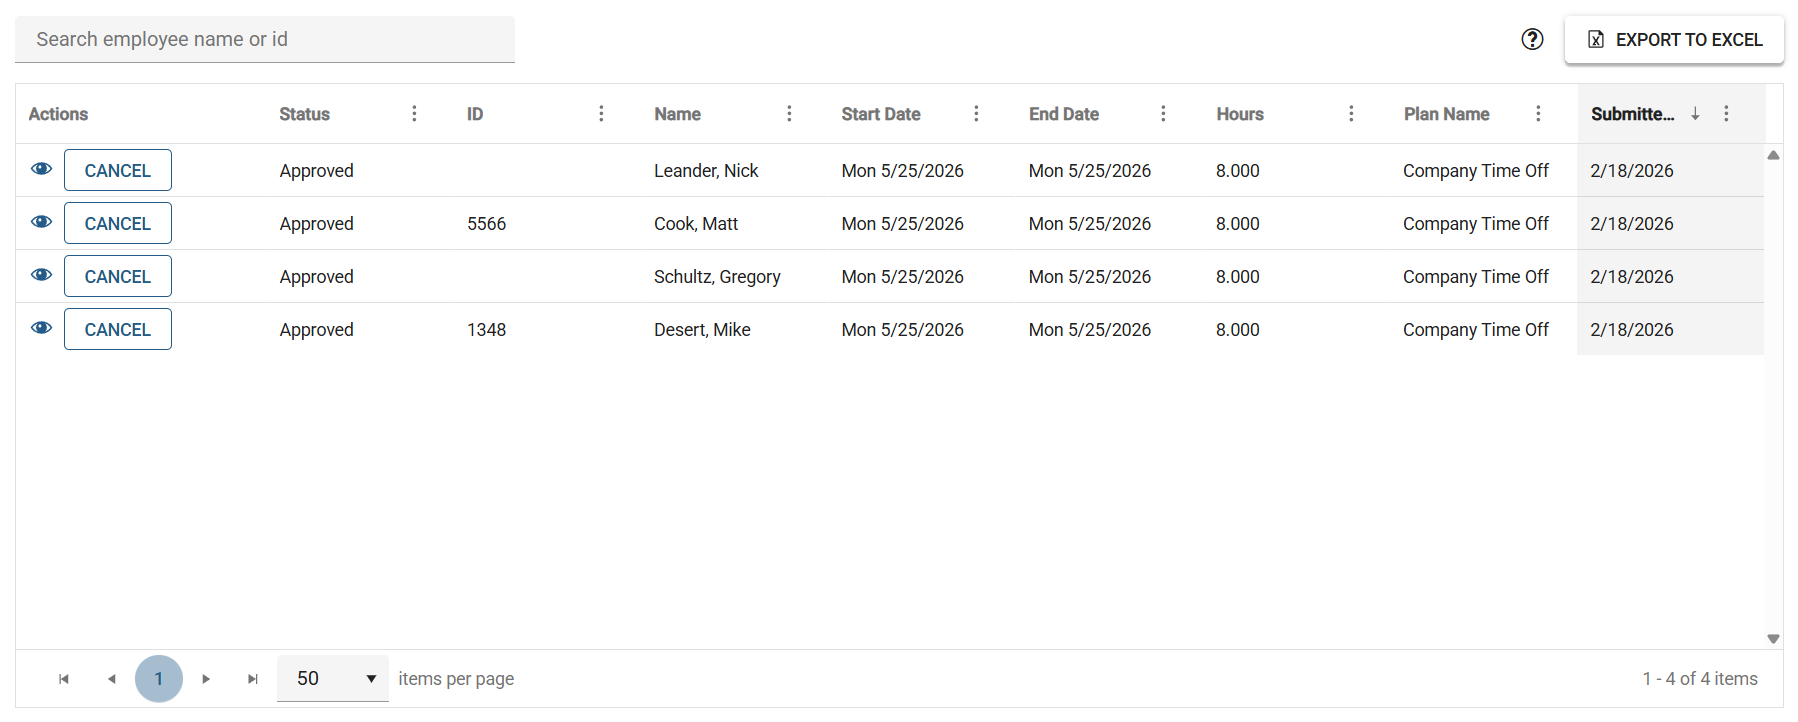Image resolution: width=1798 pixels, height=722 pixels.
Task: Focus the employee name or id search field
Action: click(x=265, y=39)
